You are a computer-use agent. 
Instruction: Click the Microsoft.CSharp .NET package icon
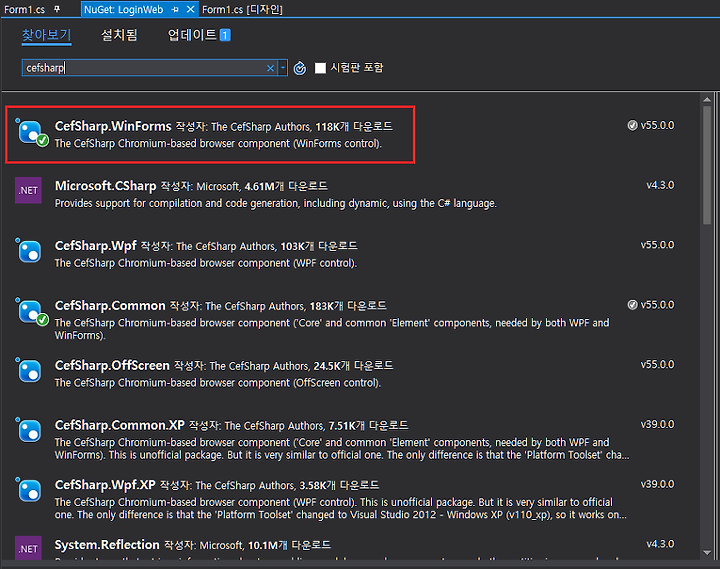click(28, 190)
